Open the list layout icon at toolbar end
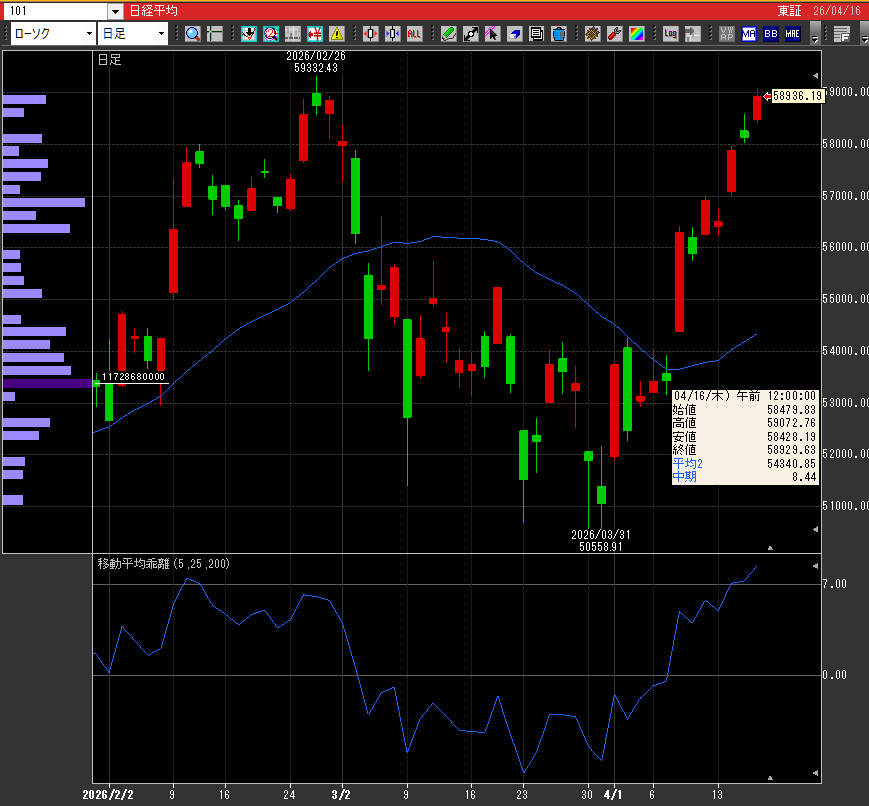 841,34
